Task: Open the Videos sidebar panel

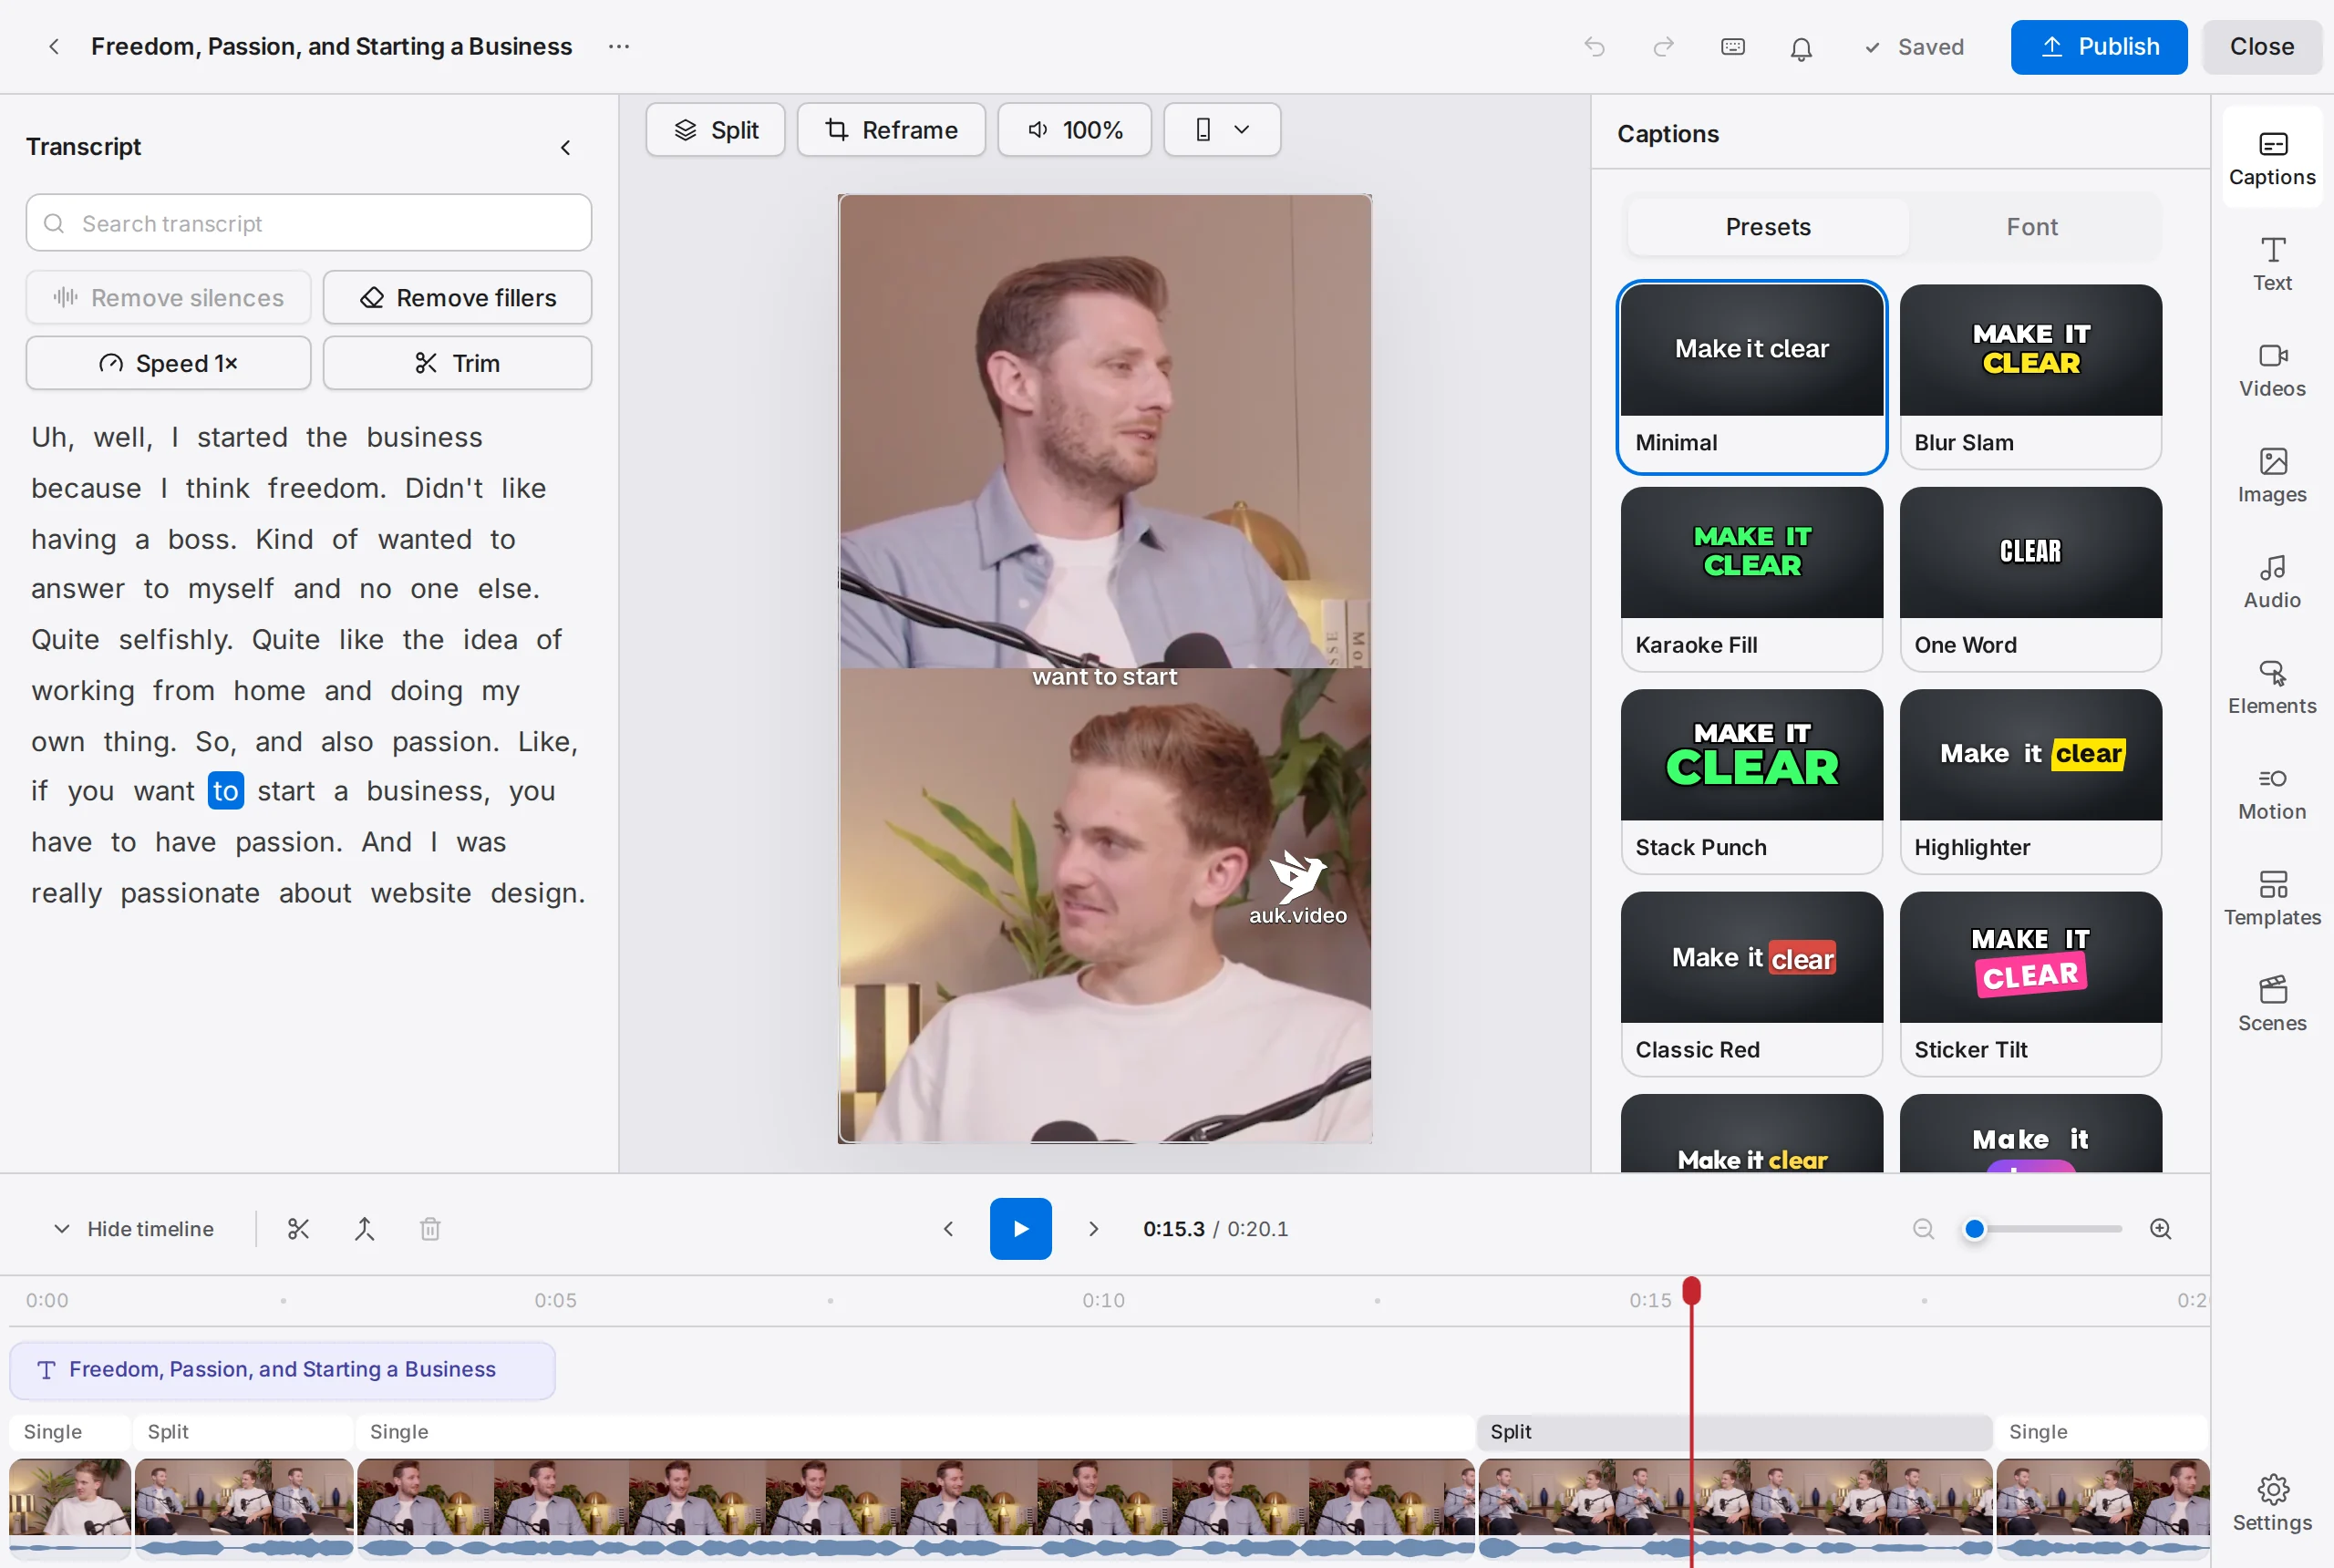Action: coord(2271,370)
